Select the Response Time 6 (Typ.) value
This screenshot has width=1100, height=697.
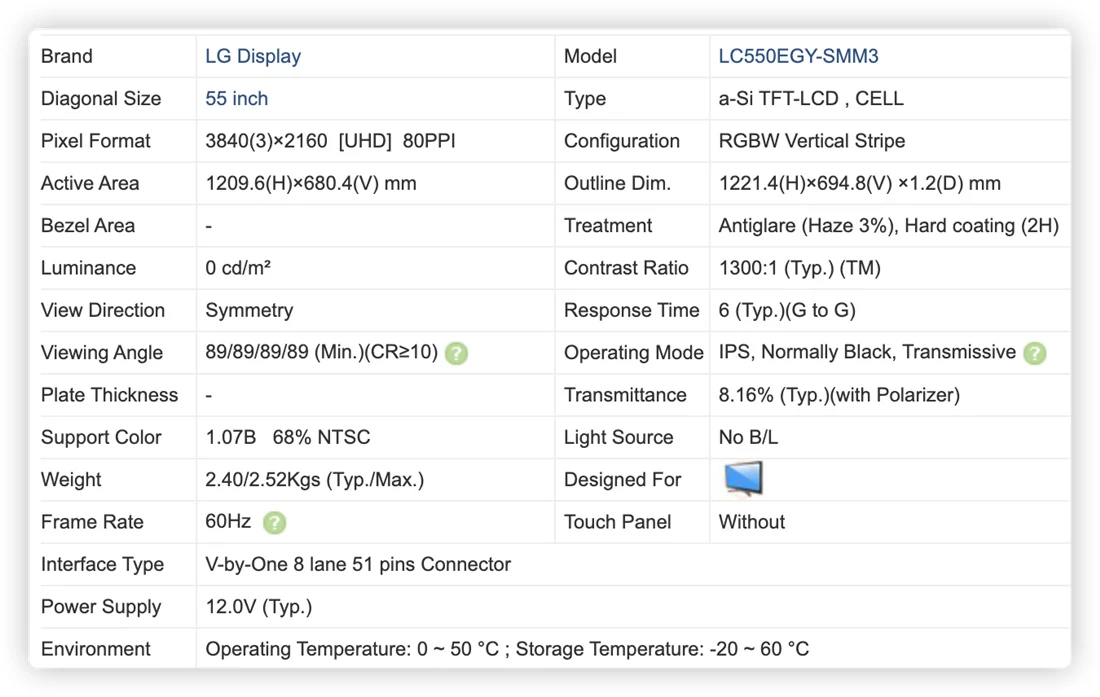pyautogui.click(x=786, y=310)
